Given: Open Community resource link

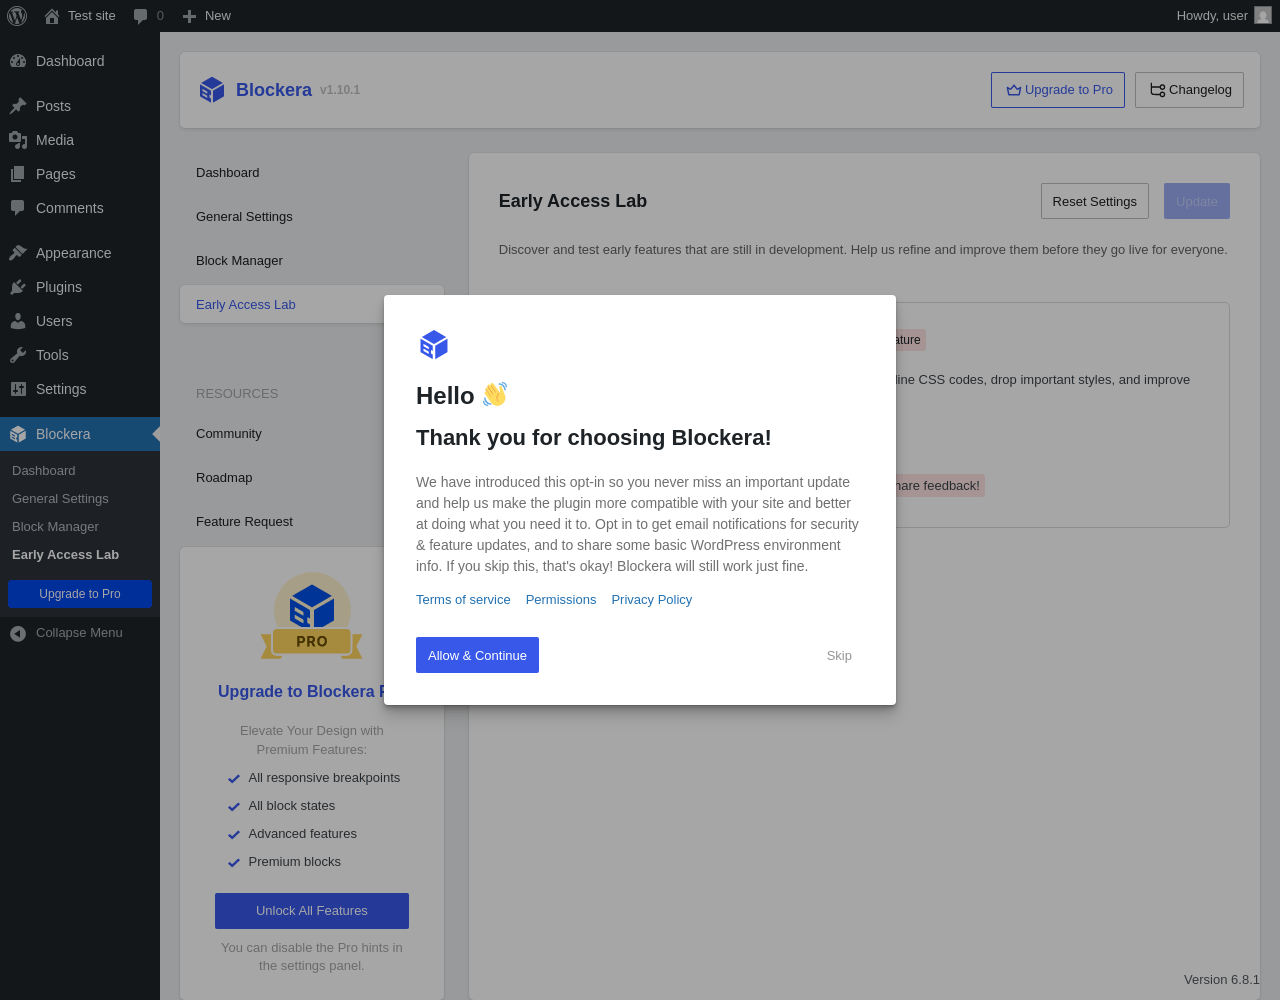Looking at the screenshot, I should pos(229,434).
